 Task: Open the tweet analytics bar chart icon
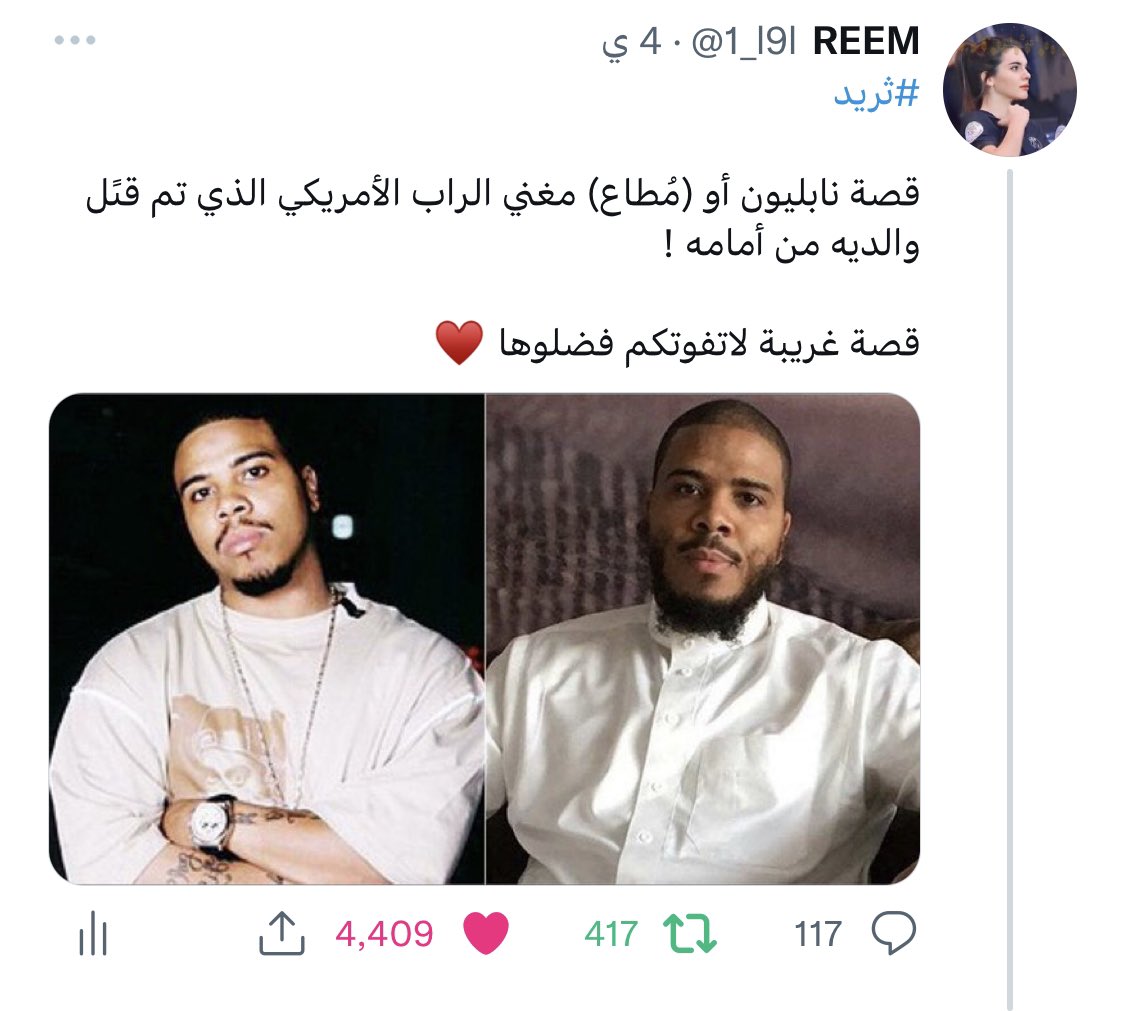93,934
